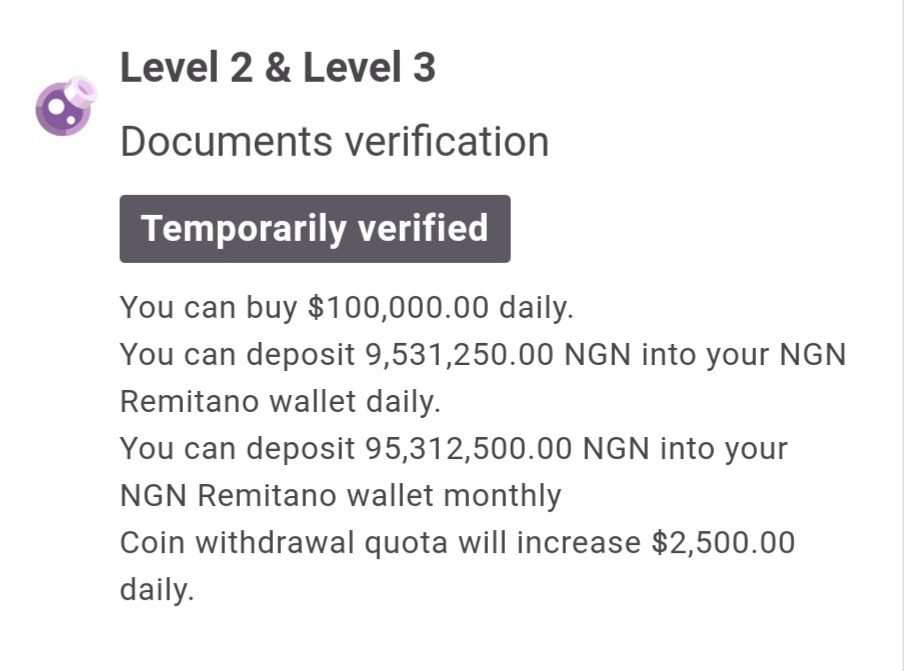The width and height of the screenshot is (904, 671).
Task: Click the $2,500.00 withdrawal quota amount
Action: (x=723, y=542)
